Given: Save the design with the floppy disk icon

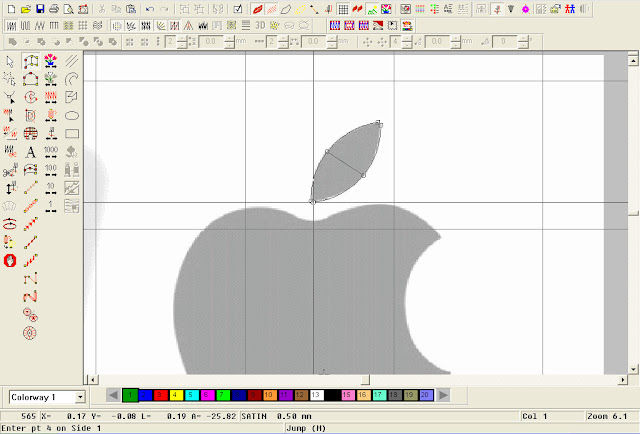Looking at the screenshot, I should click(40, 9).
